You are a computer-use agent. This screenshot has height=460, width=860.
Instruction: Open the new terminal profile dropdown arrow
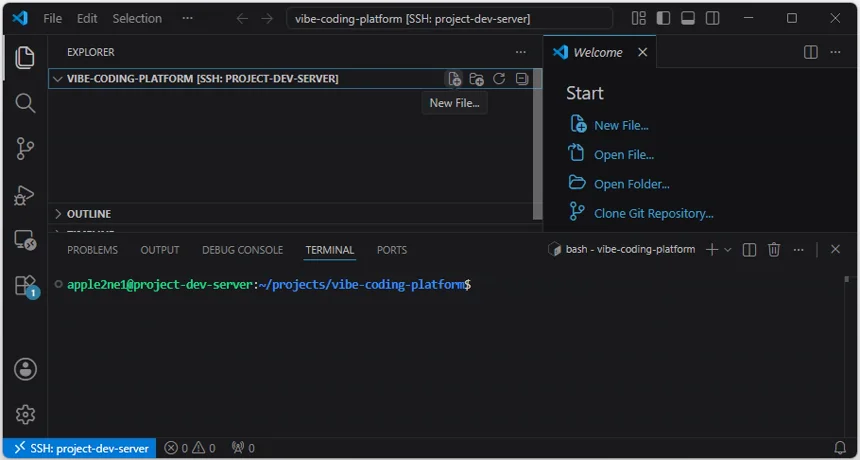[728, 250]
